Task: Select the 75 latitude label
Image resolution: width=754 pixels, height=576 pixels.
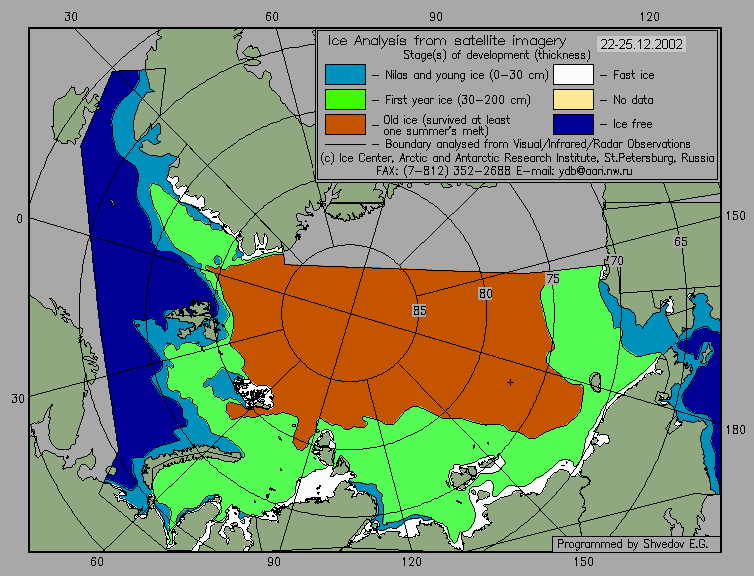Action: [x=553, y=278]
